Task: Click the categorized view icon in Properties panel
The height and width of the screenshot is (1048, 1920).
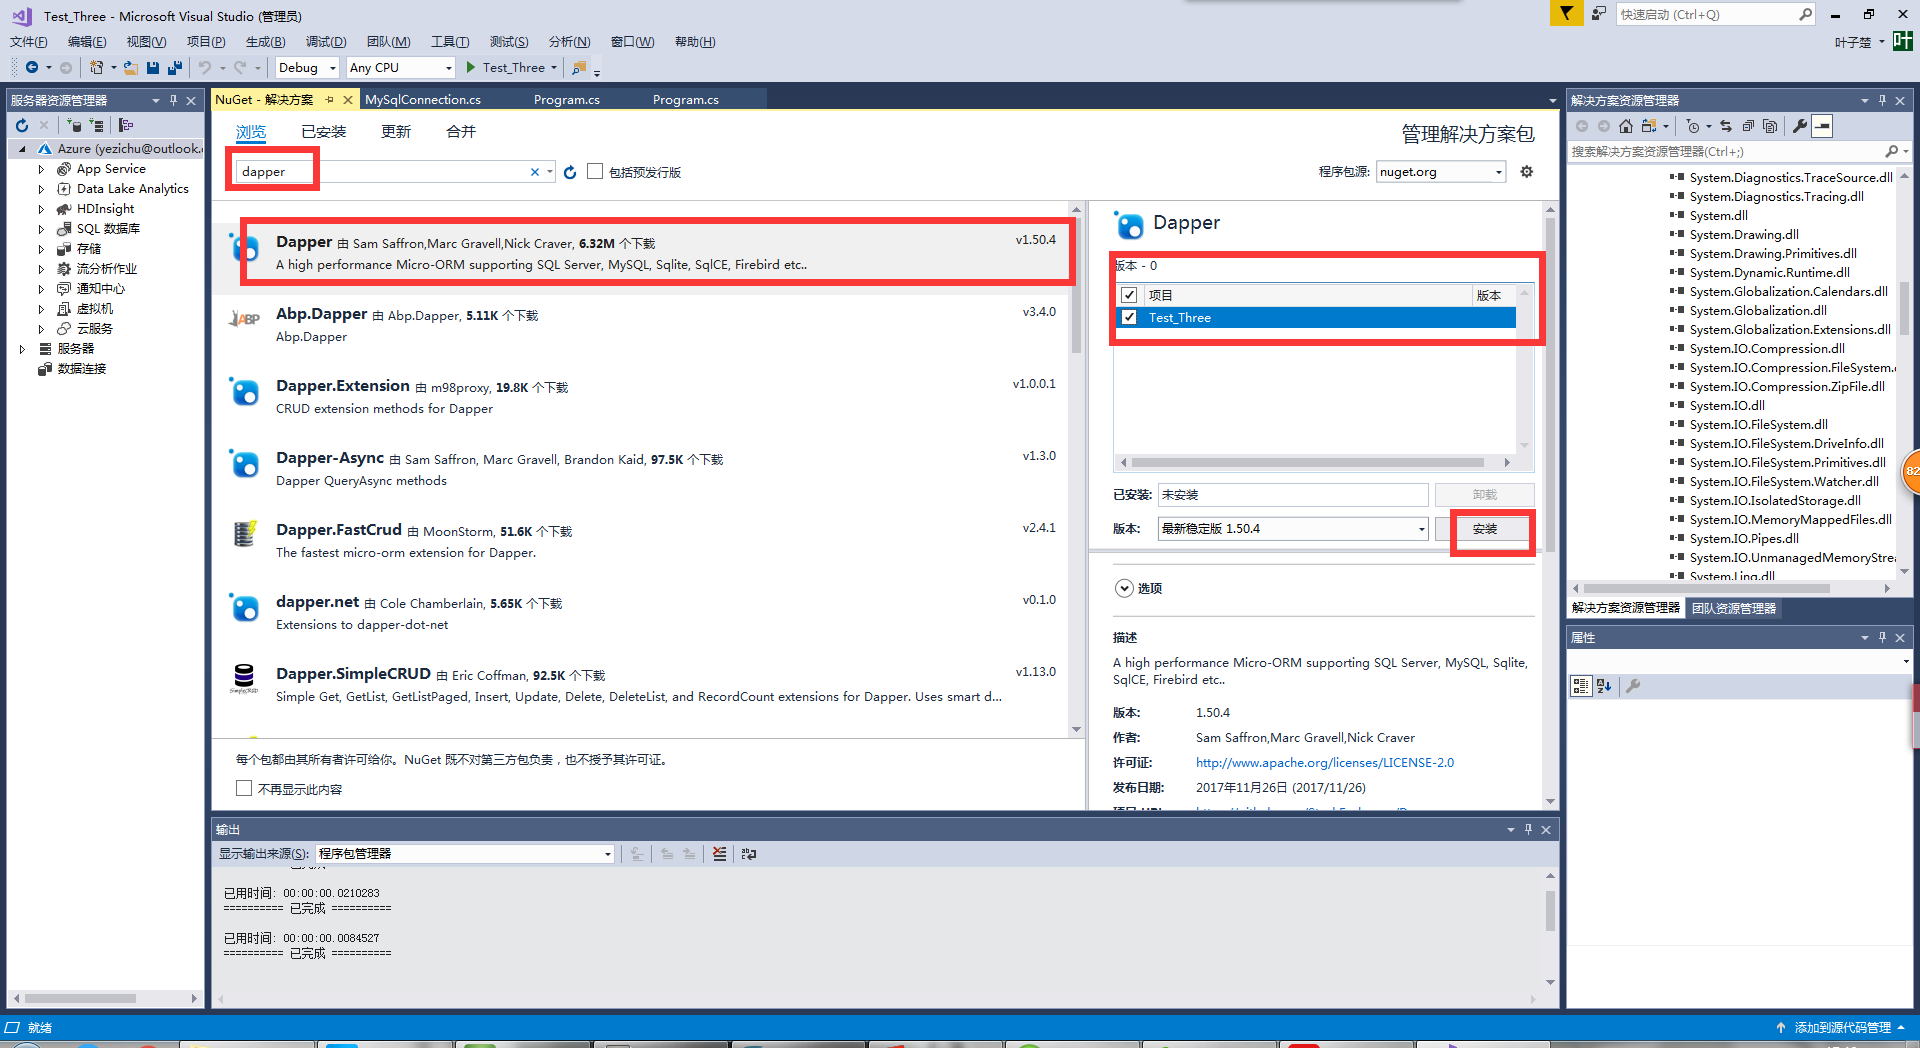Action: (1581, 686)
